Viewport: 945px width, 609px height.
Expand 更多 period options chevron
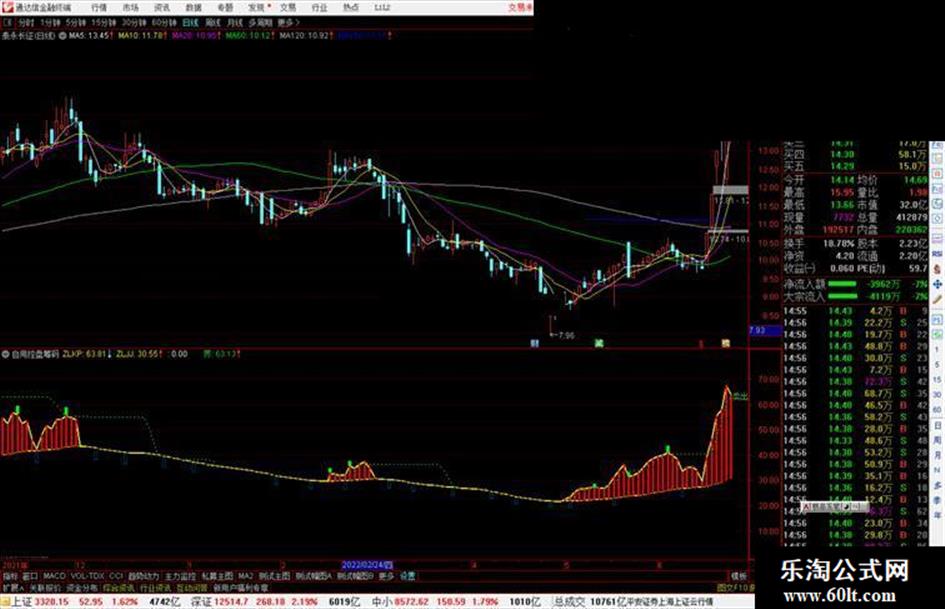tap(289, 23)
